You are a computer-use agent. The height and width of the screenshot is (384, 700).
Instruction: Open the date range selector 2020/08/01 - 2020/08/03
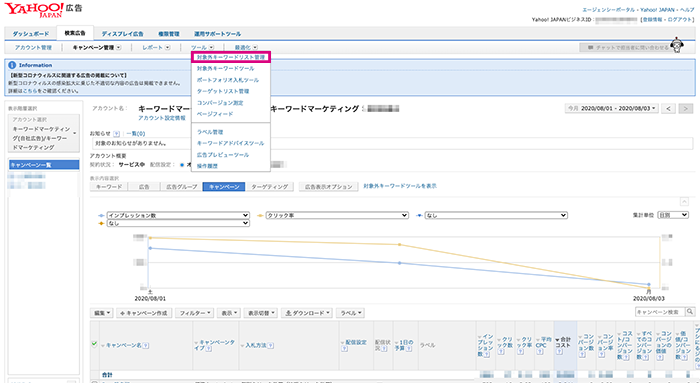coord(612,109)
